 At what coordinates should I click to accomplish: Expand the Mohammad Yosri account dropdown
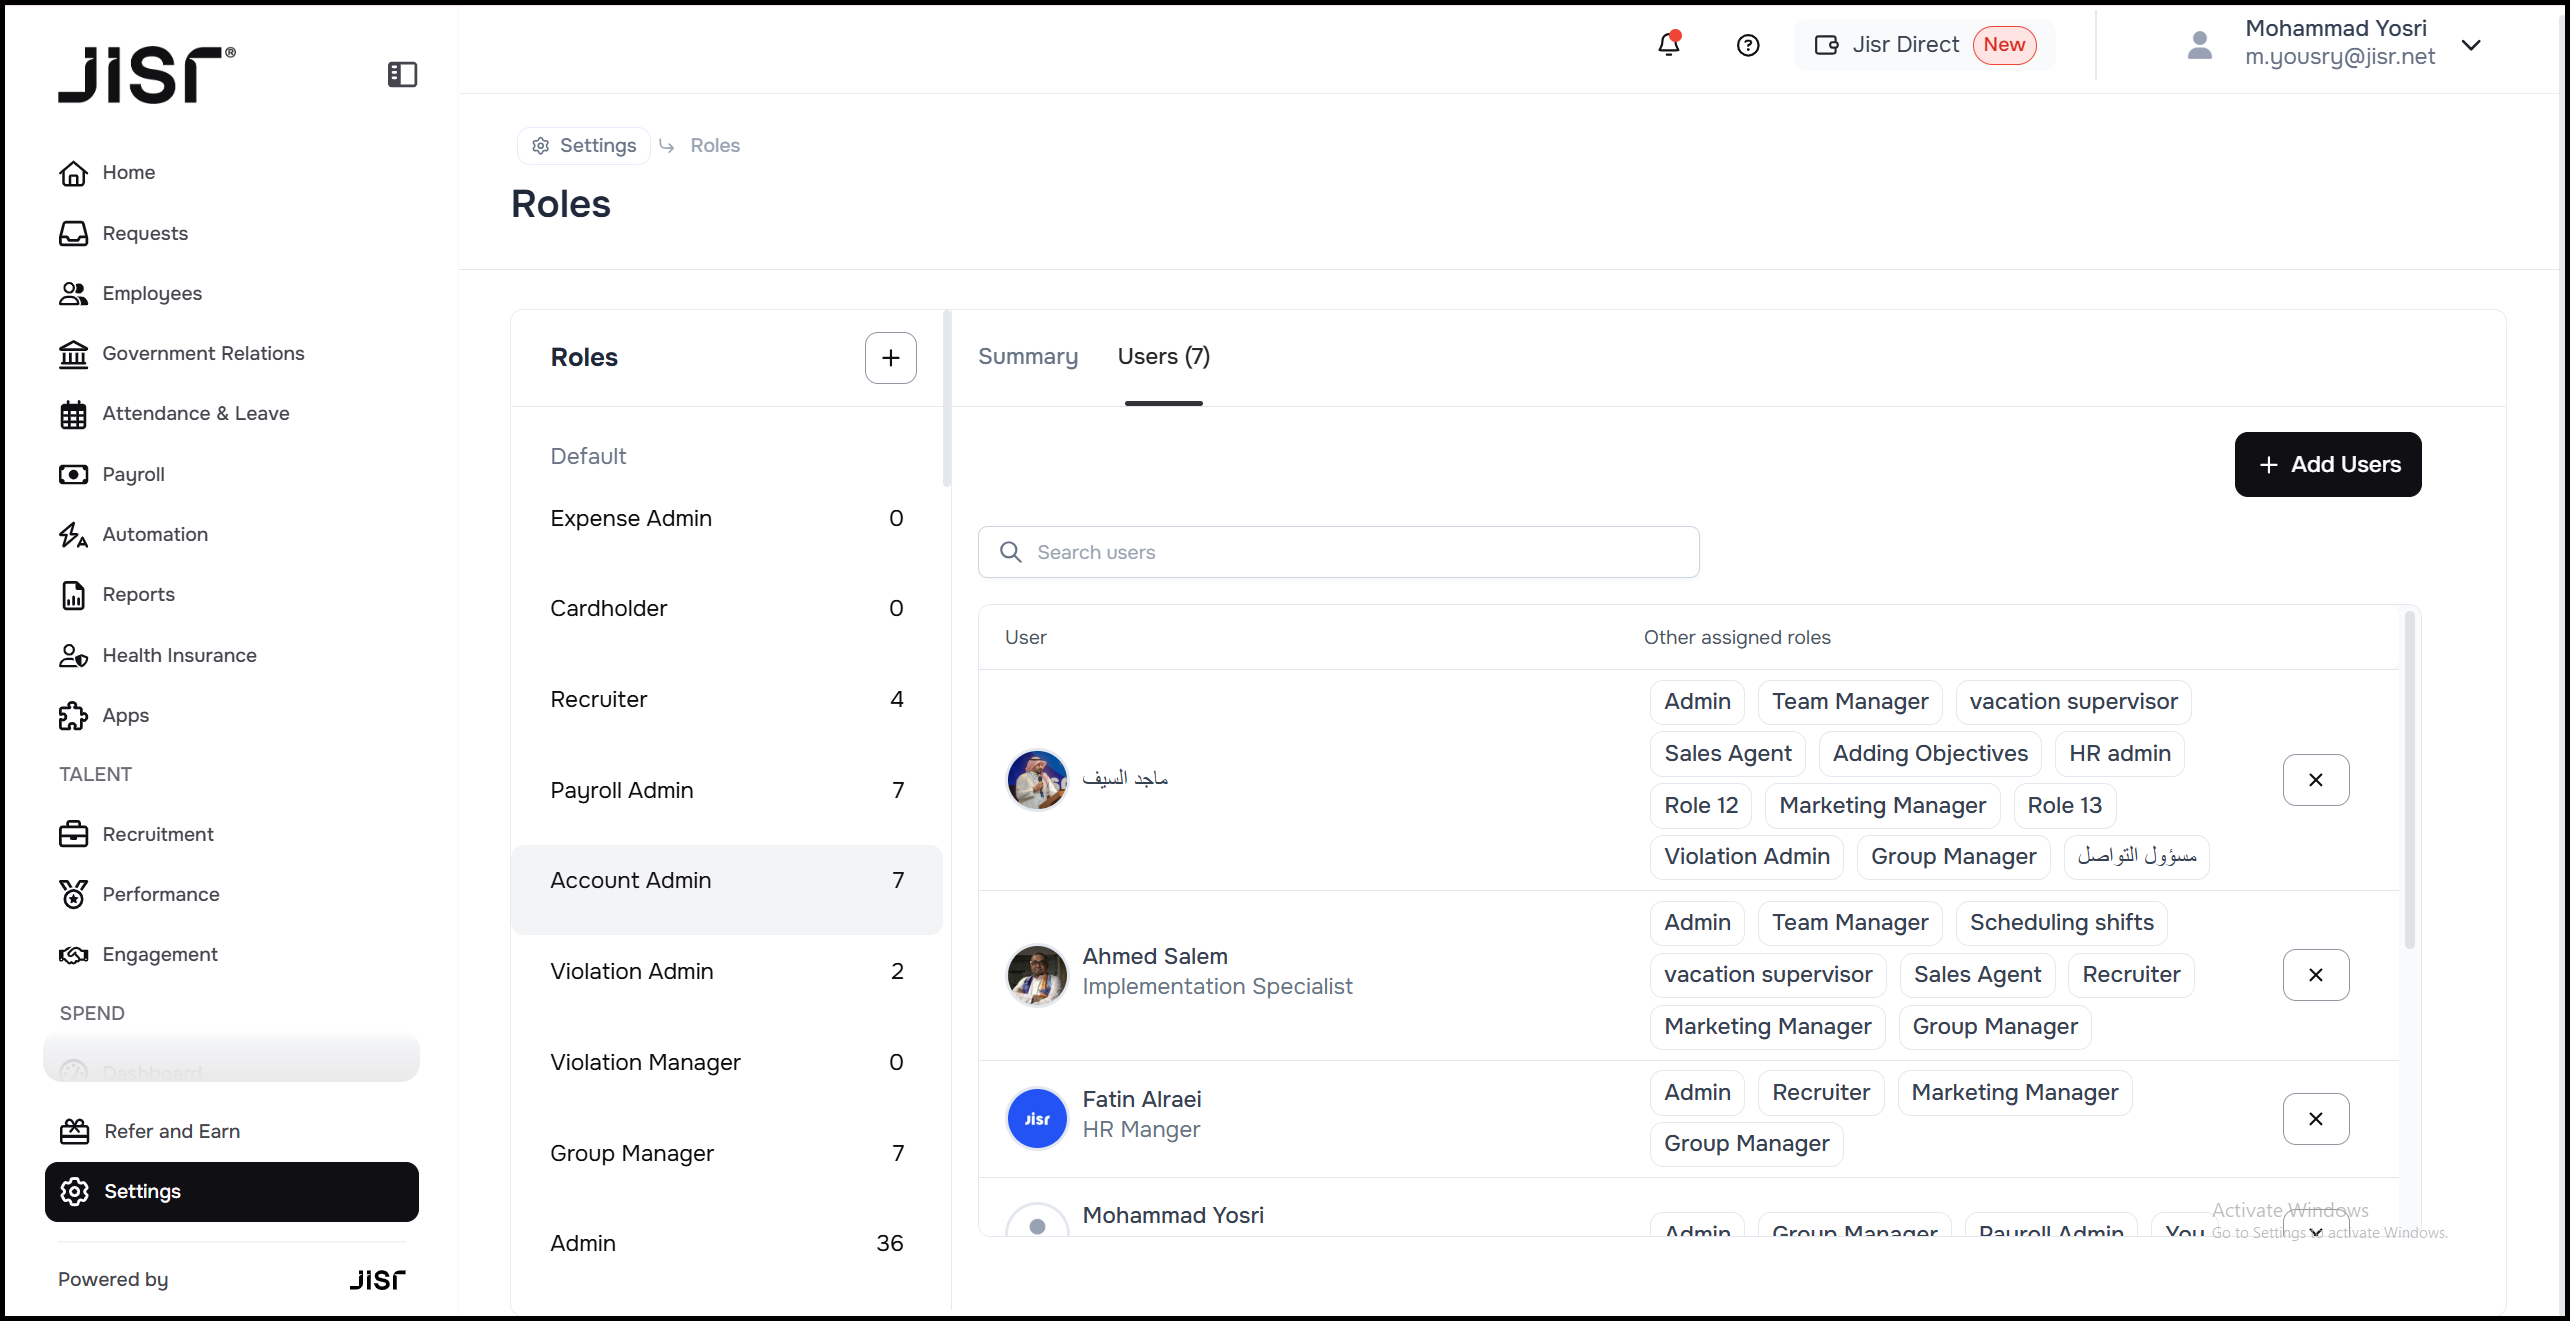click(2471, 45)
